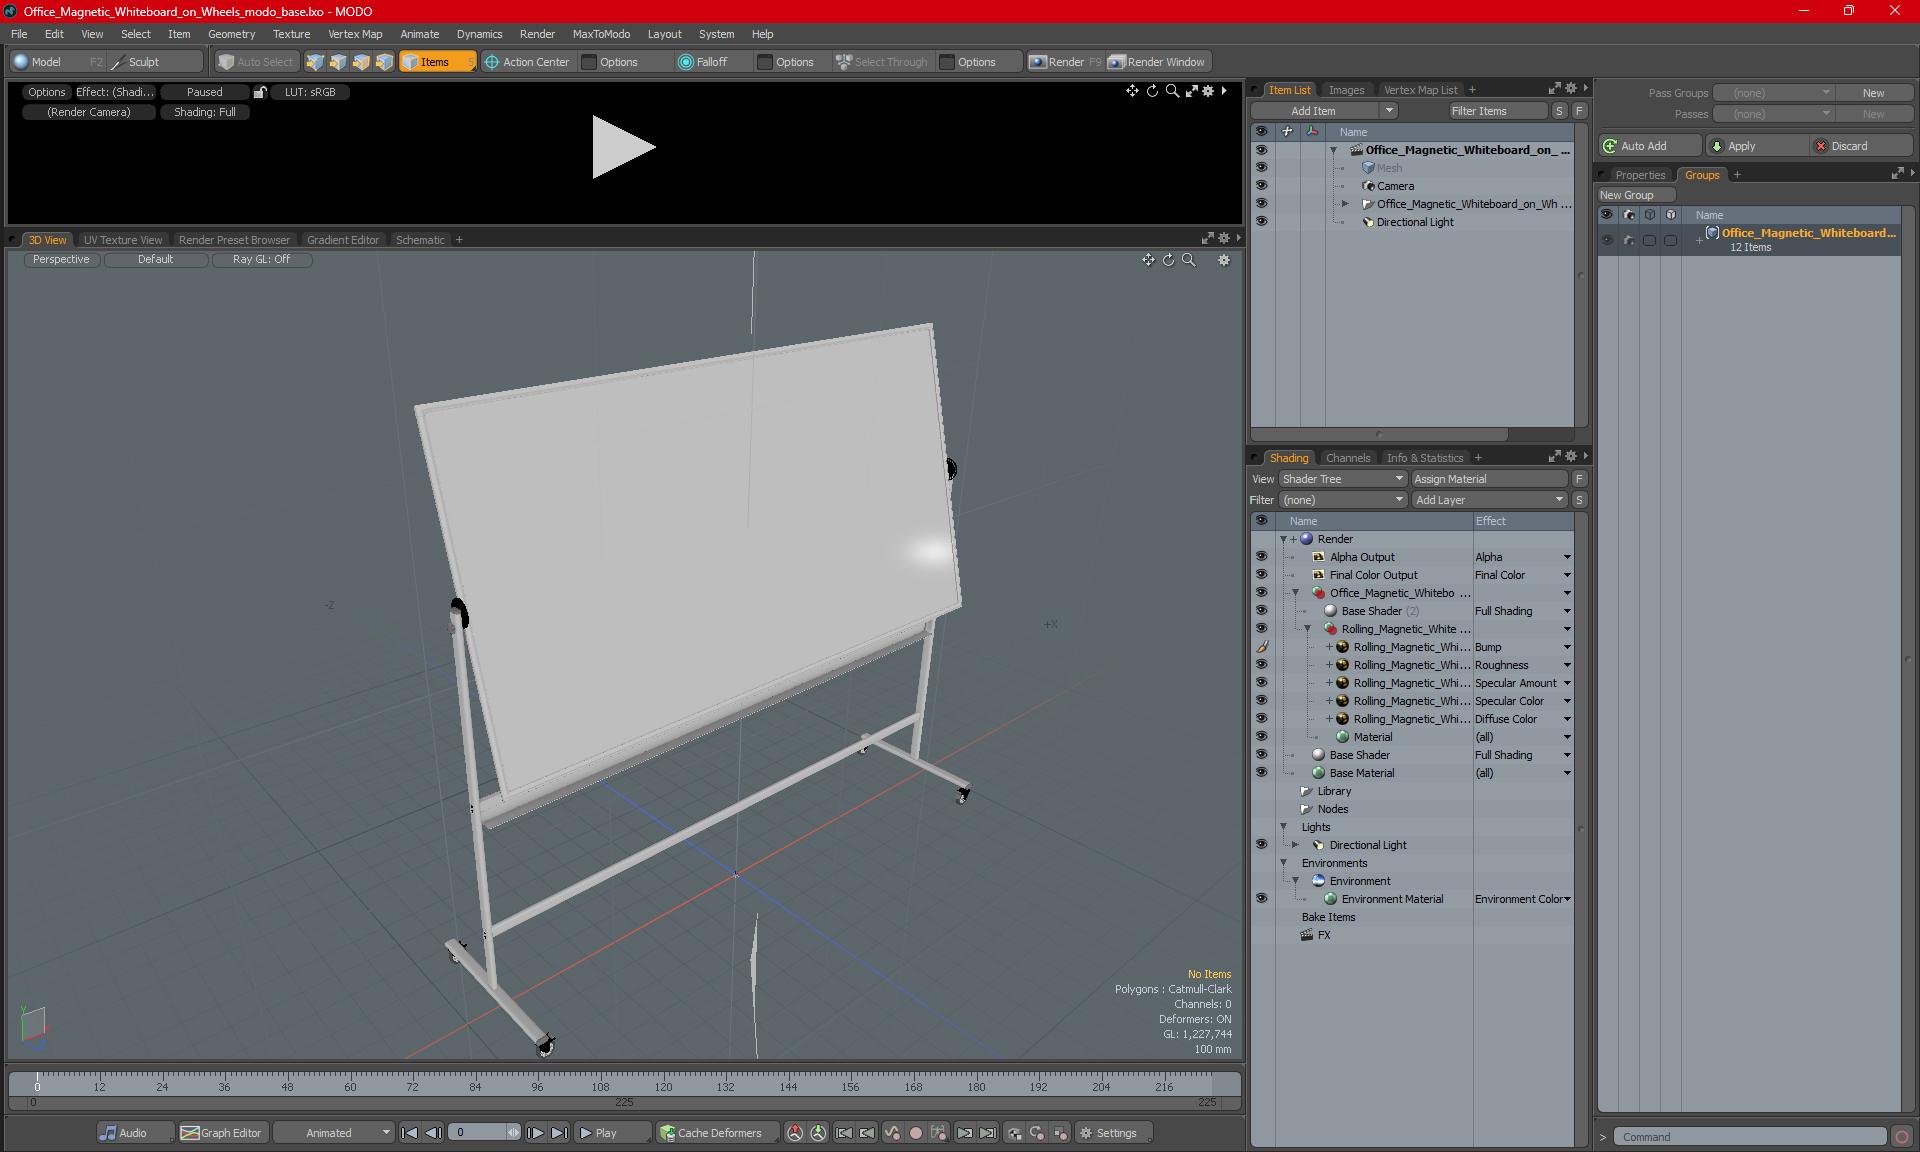Start preview render with large play icon
This screenshot has height=1152, width=1920.
[622, 147]
